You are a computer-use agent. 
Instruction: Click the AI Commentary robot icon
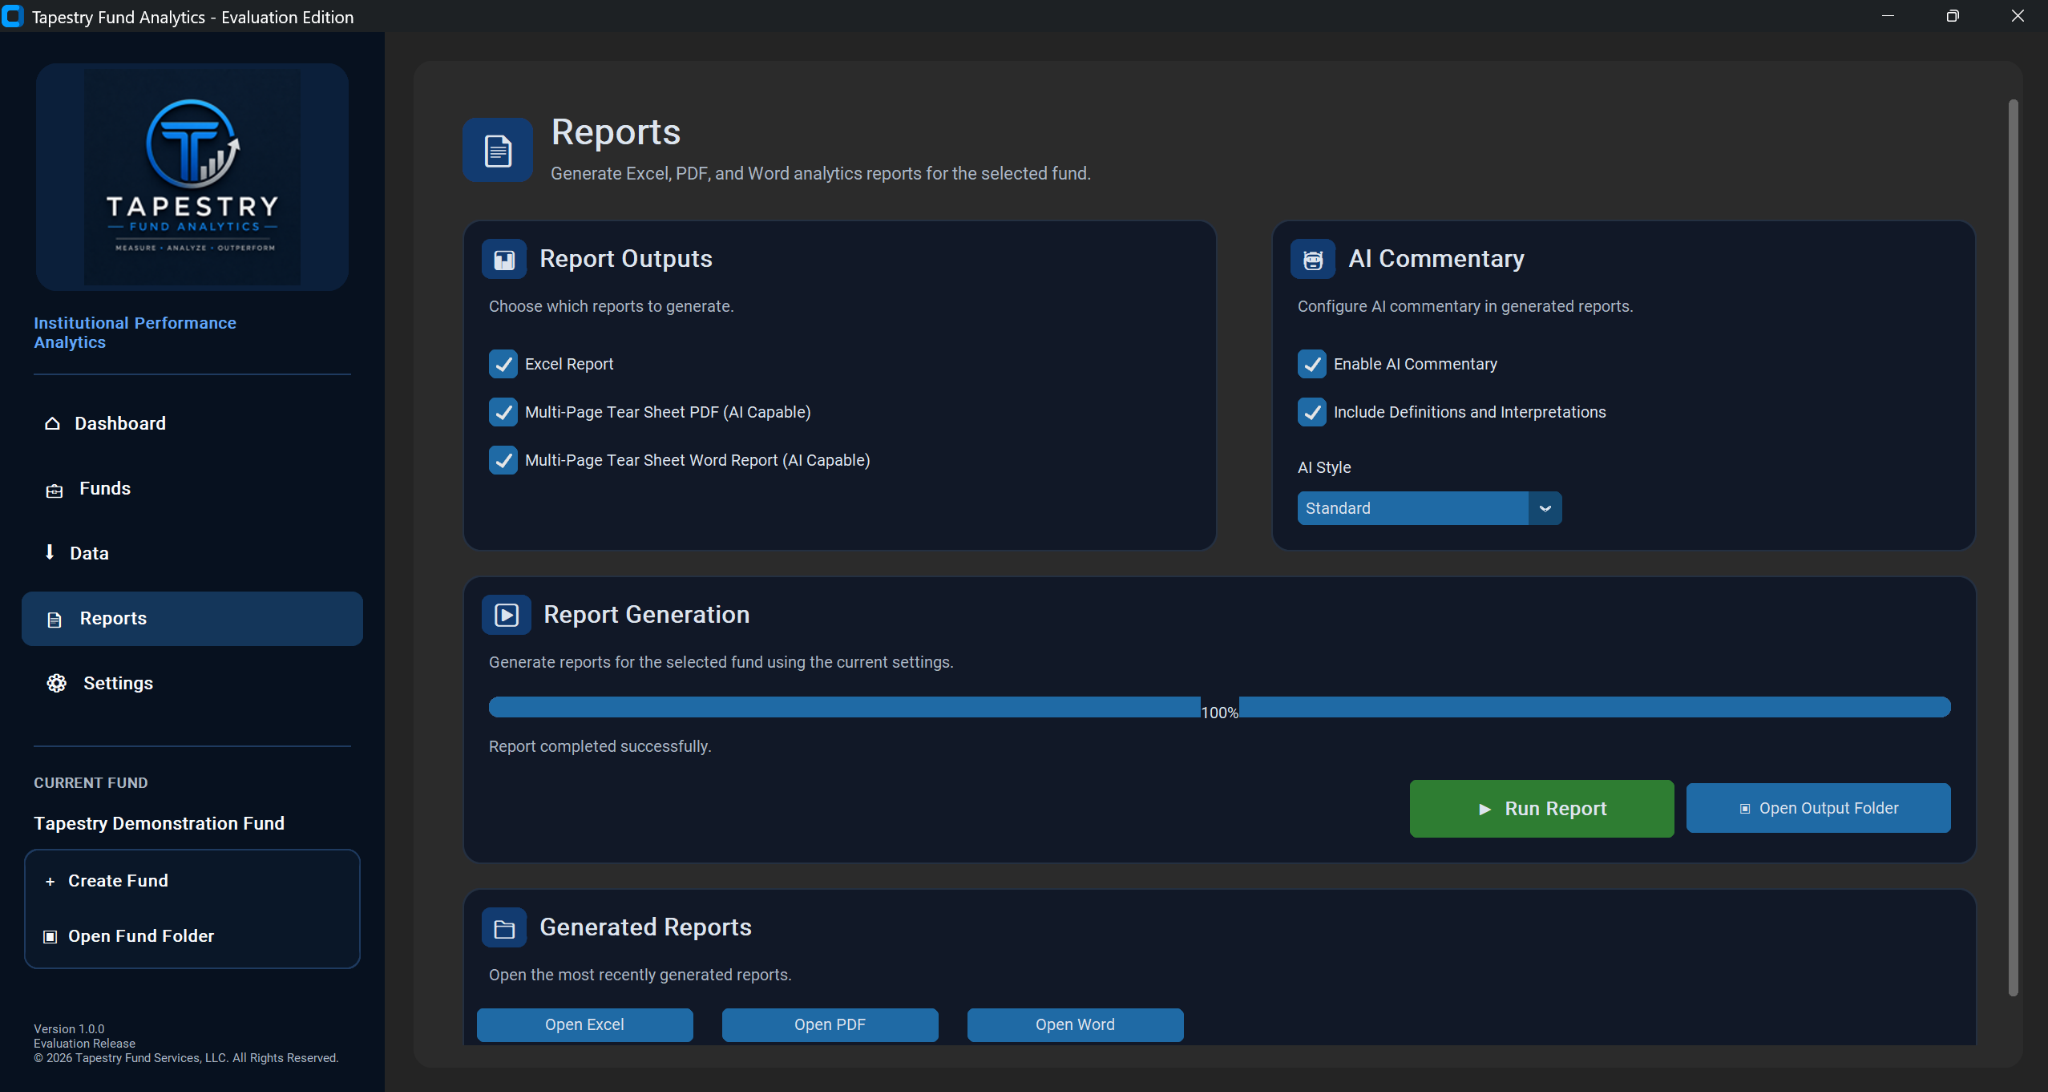click(1313, 260)
